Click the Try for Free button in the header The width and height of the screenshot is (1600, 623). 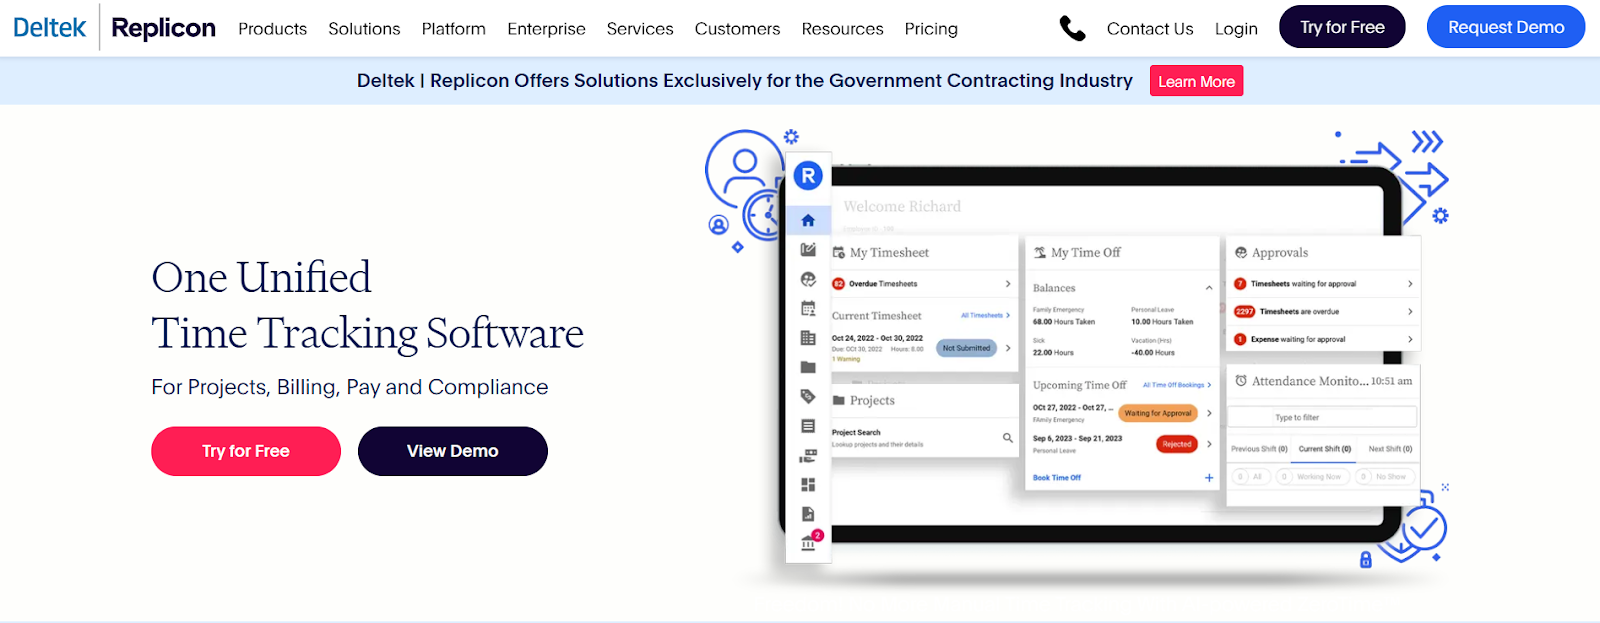[x=1342, y=27]
